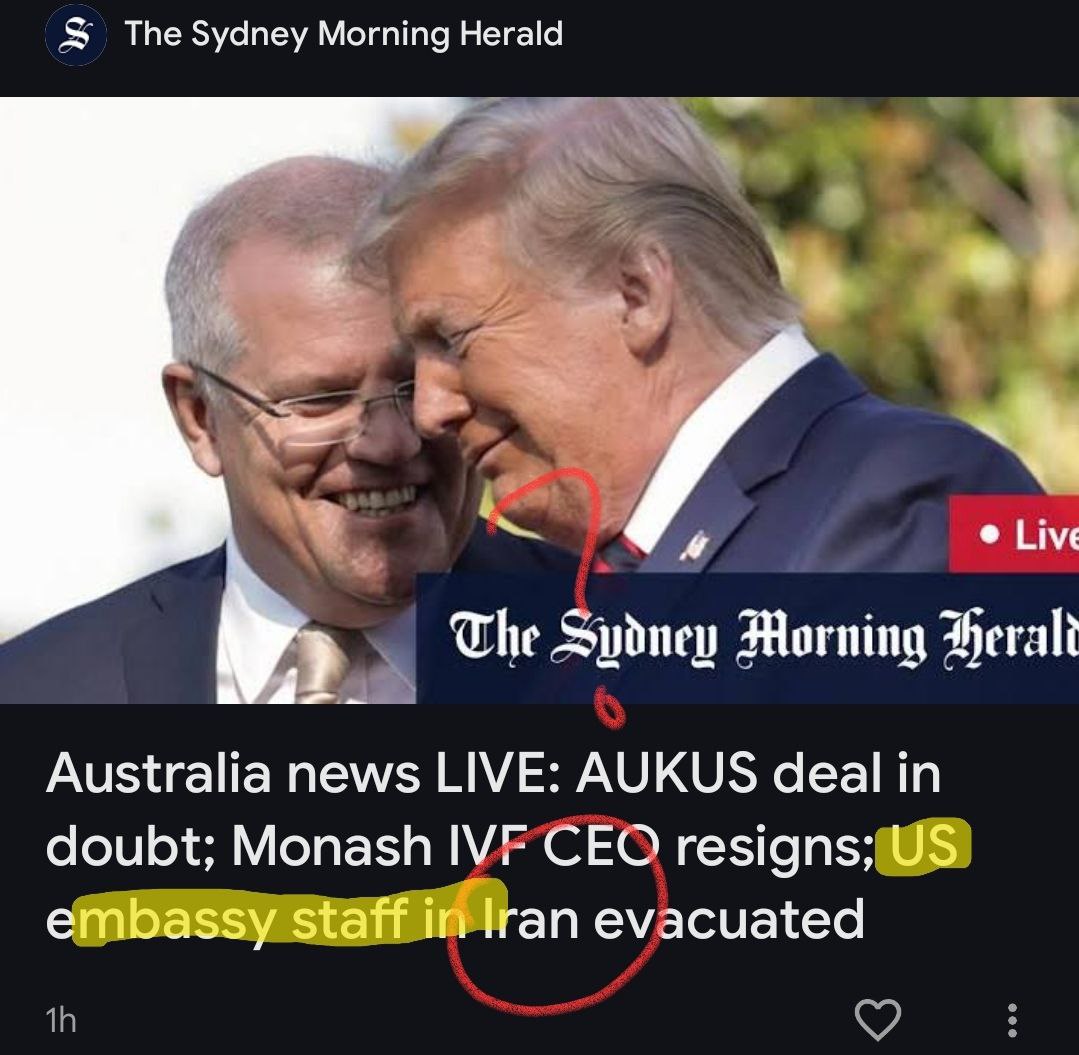The height and width of the screenshot is (1055, 1079).
Task: Like the article with the heart icon
Action: [x=877, y=1018]
